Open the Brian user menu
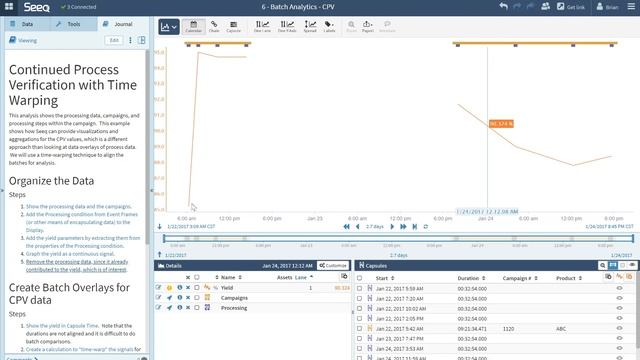640x360 pixels. point(607,7)
